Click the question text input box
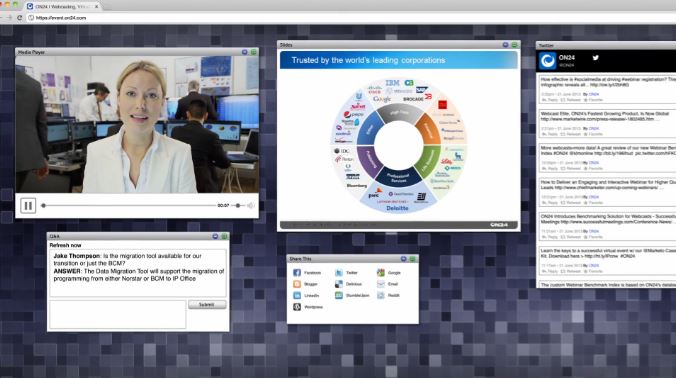Screen dimensions: 676x378 tap(118, 315)
